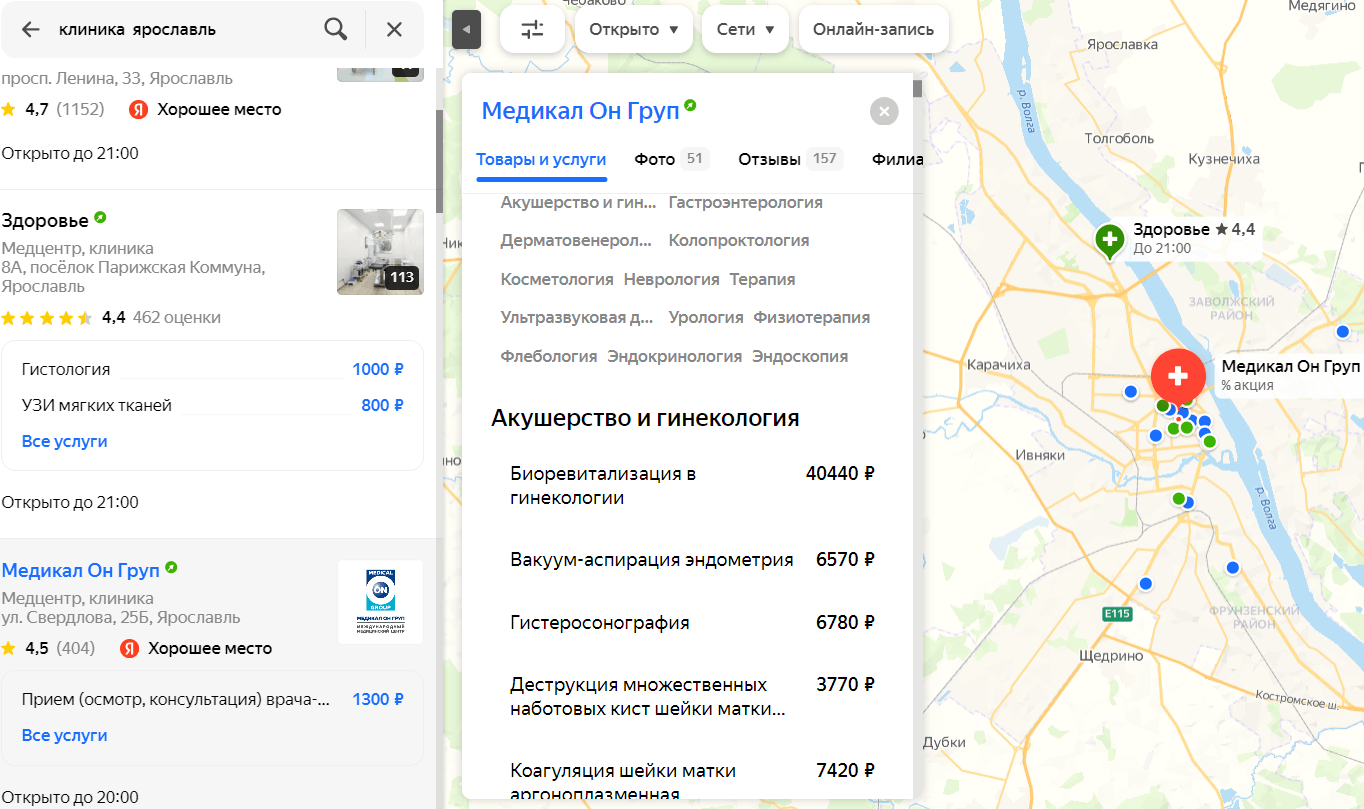Image resolution: width=1364 pixels, height=809 pixels.
Task: Click the green verified badge next to Здоровье
Action: [100, 218]
